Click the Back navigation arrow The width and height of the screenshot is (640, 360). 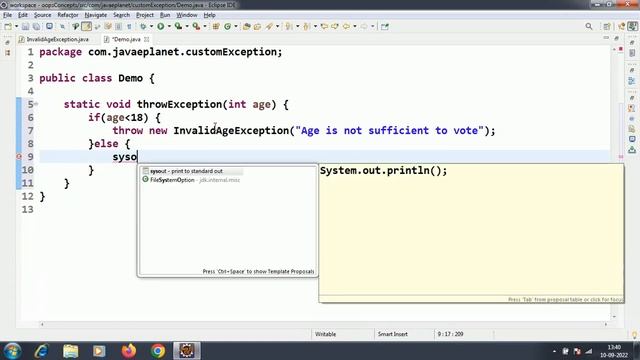point(346,27)
